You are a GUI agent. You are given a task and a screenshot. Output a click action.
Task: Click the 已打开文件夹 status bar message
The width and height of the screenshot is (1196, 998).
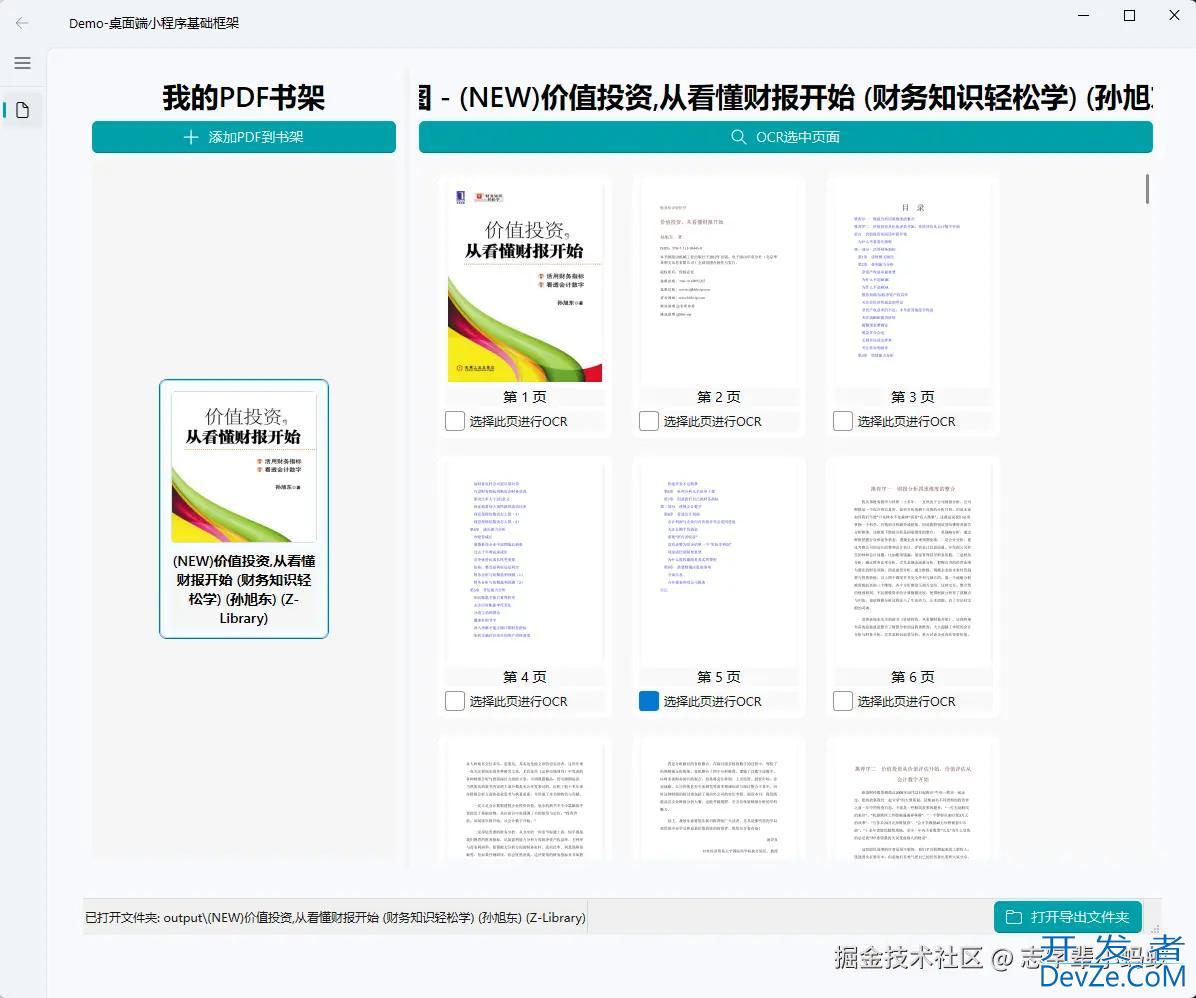point(336,917)
